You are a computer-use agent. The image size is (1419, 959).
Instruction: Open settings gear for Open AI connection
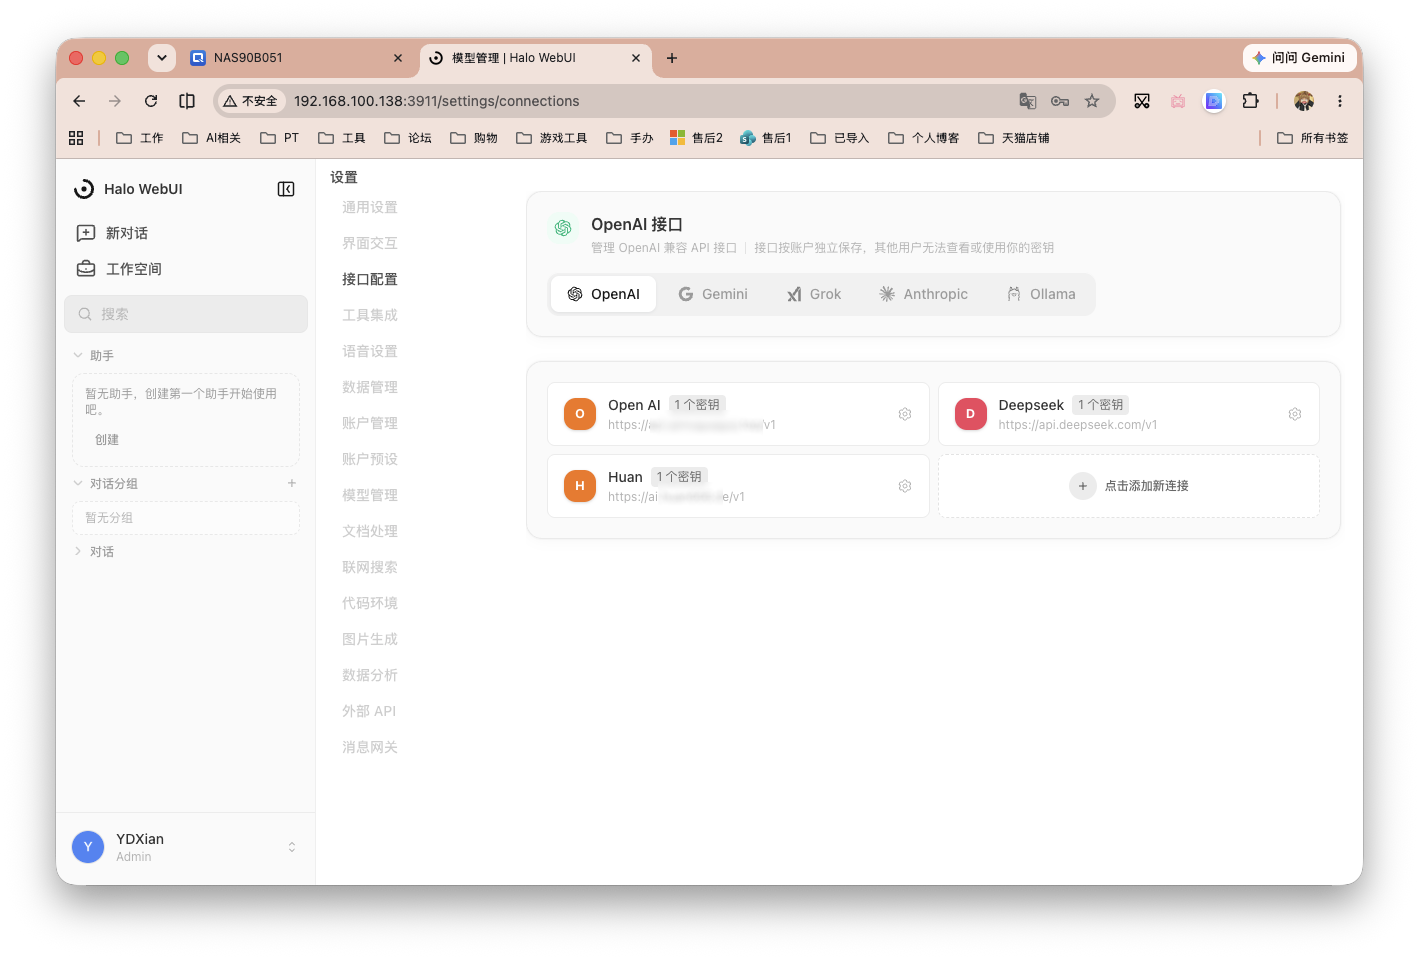[905, 414]
